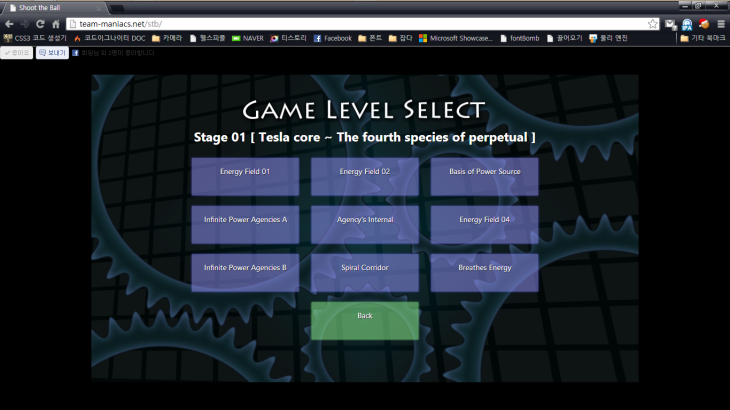Launch the Energy Field 04 level
Screen dimensions: 730x410
[484, 224]
